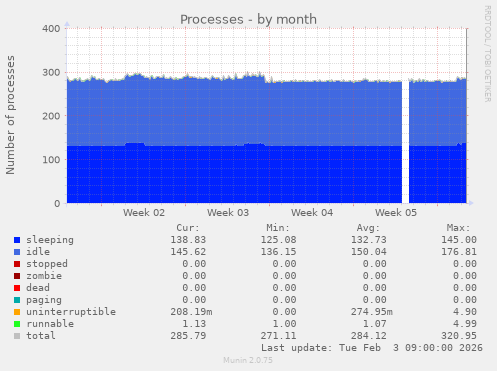Click the dead legend color swatch
Viewport: 497px width, 371px height.
[x=17, y=288]
